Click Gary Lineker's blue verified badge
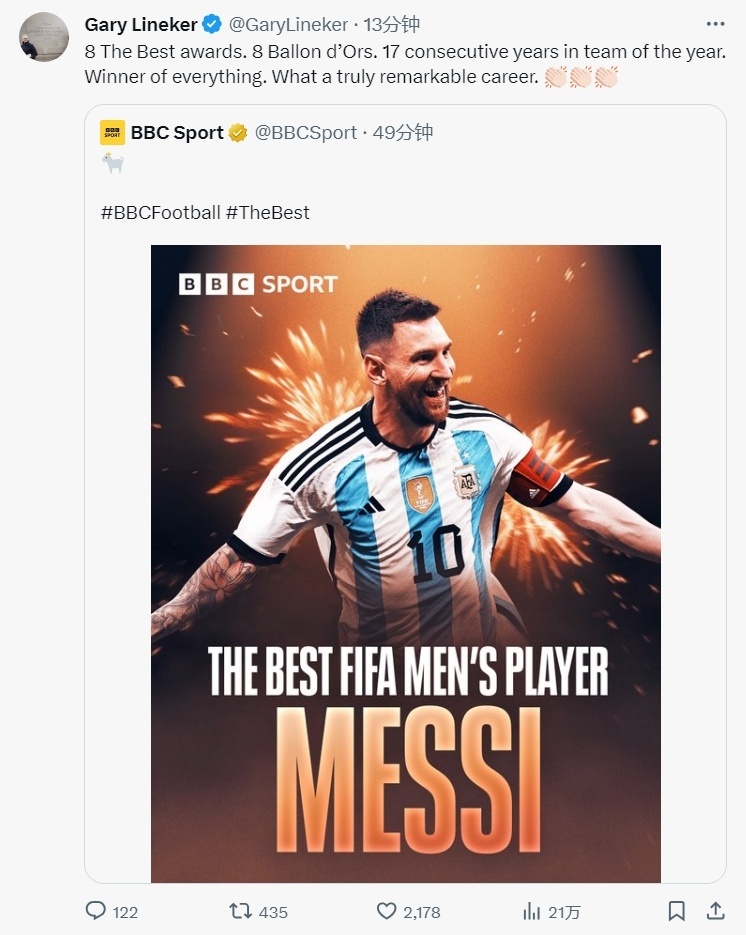746x935 pixels. [213, 24]
